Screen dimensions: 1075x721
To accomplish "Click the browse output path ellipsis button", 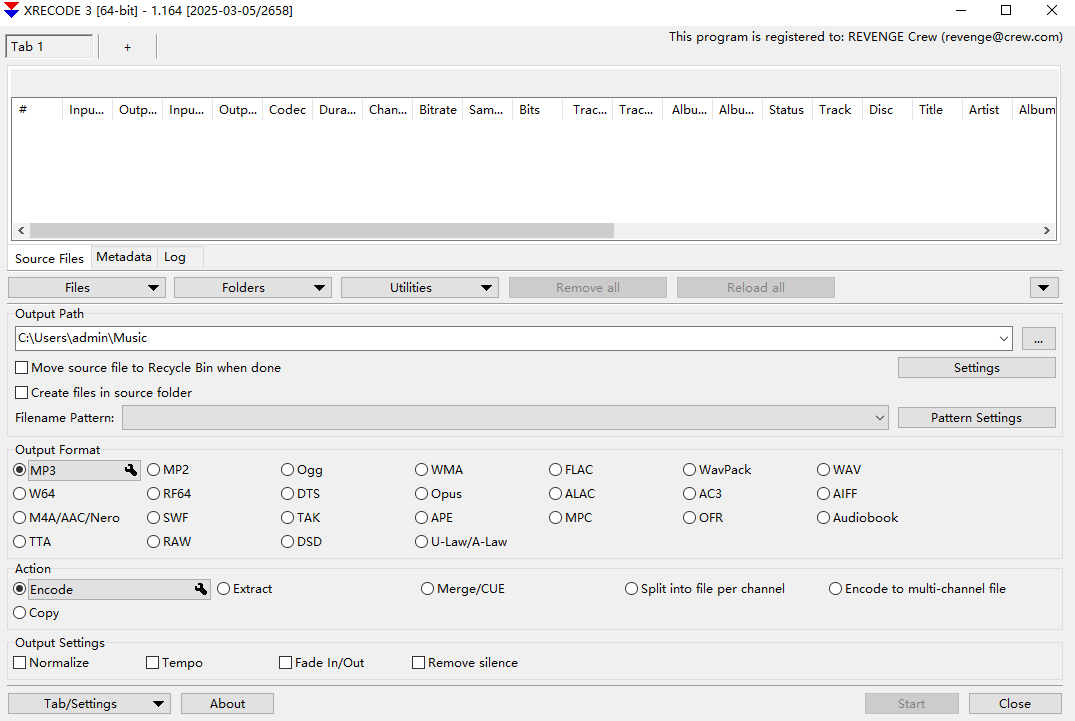I will click(x=1038, y=339).
